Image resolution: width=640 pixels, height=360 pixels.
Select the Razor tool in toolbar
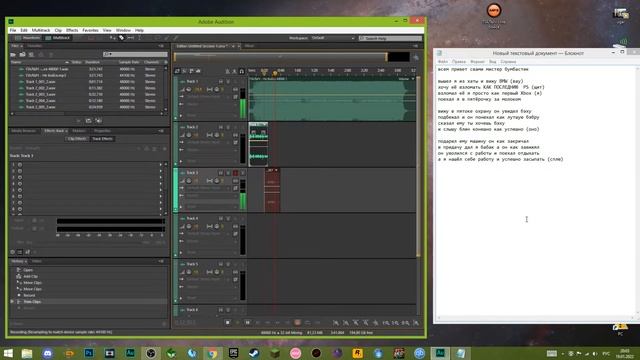[122, 38]
